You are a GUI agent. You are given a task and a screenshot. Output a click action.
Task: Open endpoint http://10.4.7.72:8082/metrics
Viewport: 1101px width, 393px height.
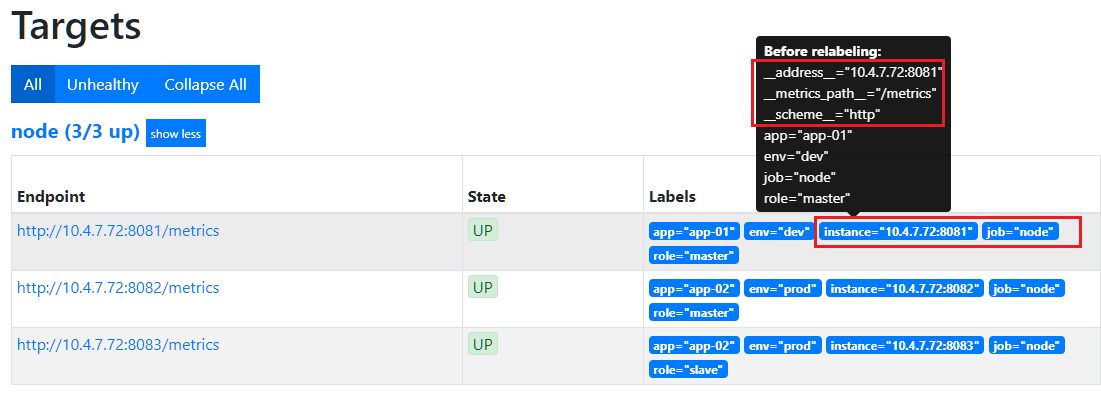click(118, 288)
